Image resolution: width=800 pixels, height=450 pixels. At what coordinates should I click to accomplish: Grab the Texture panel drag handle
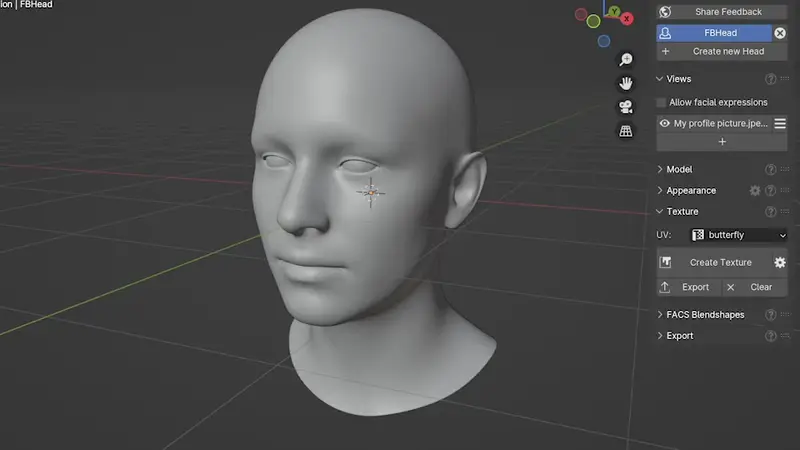[785, 211]
